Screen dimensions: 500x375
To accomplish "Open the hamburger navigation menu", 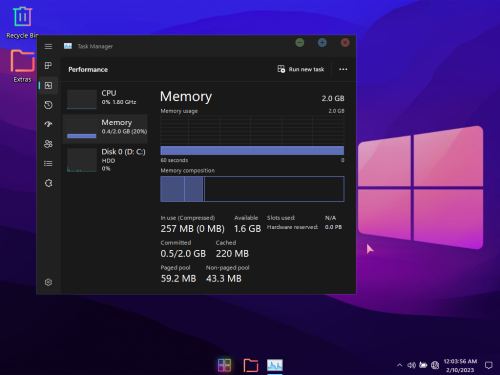I will 48,46.
